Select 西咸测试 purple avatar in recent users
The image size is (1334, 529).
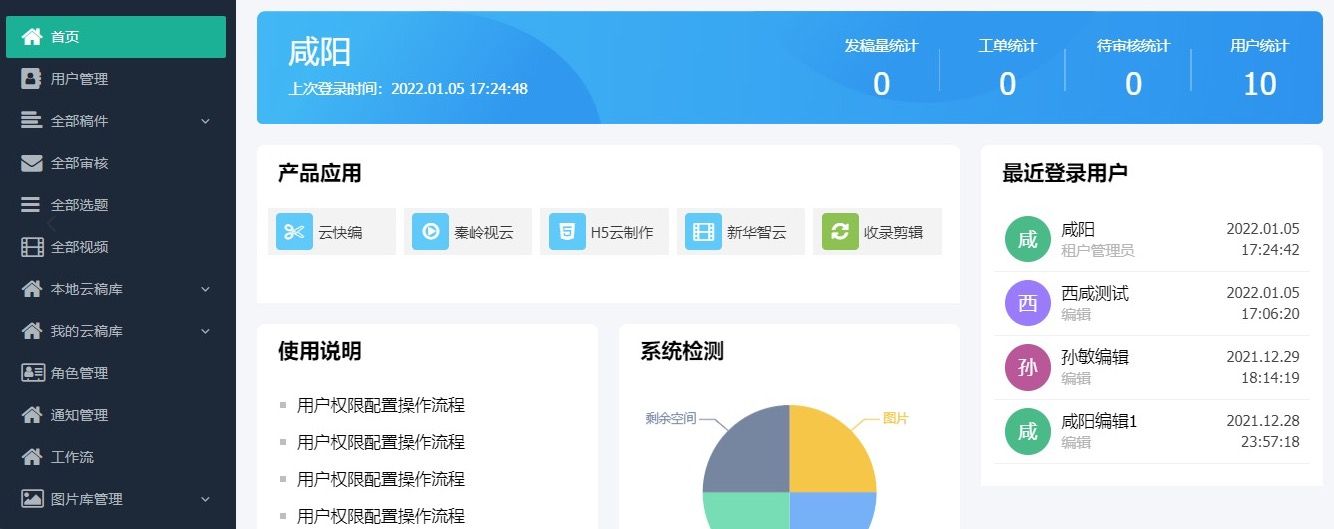[x=1027, y=303]
